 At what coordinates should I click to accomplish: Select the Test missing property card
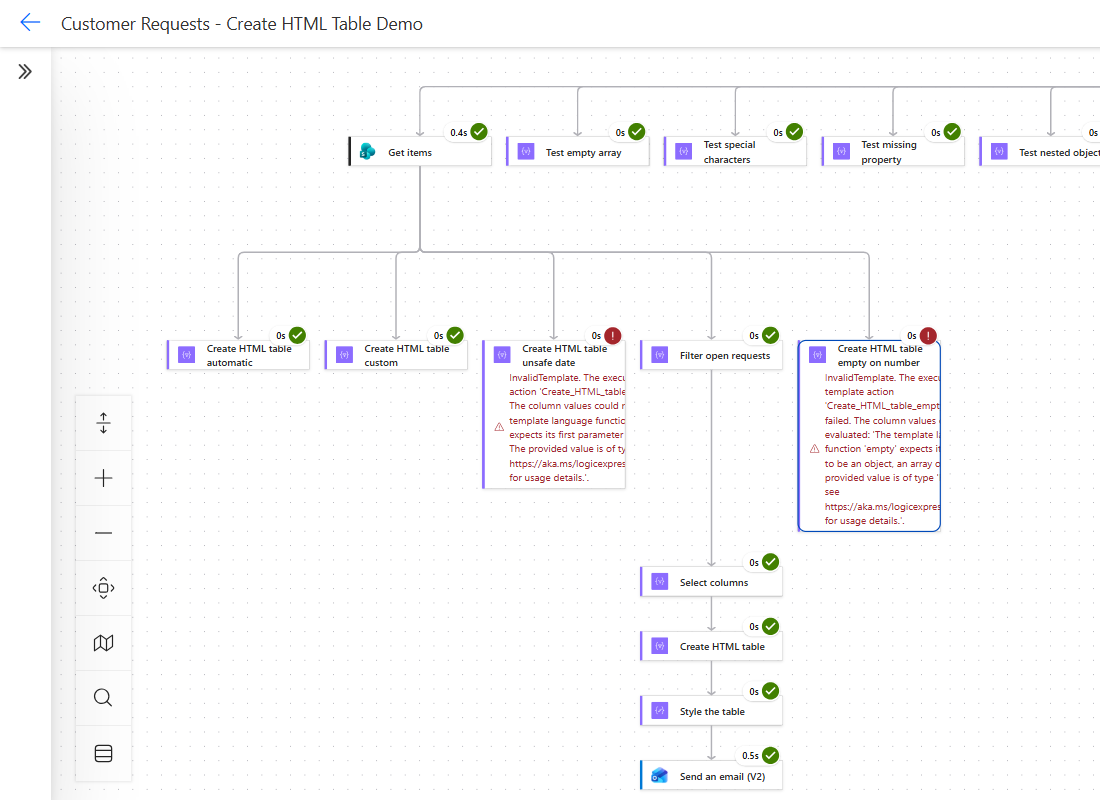pos(893,152)
